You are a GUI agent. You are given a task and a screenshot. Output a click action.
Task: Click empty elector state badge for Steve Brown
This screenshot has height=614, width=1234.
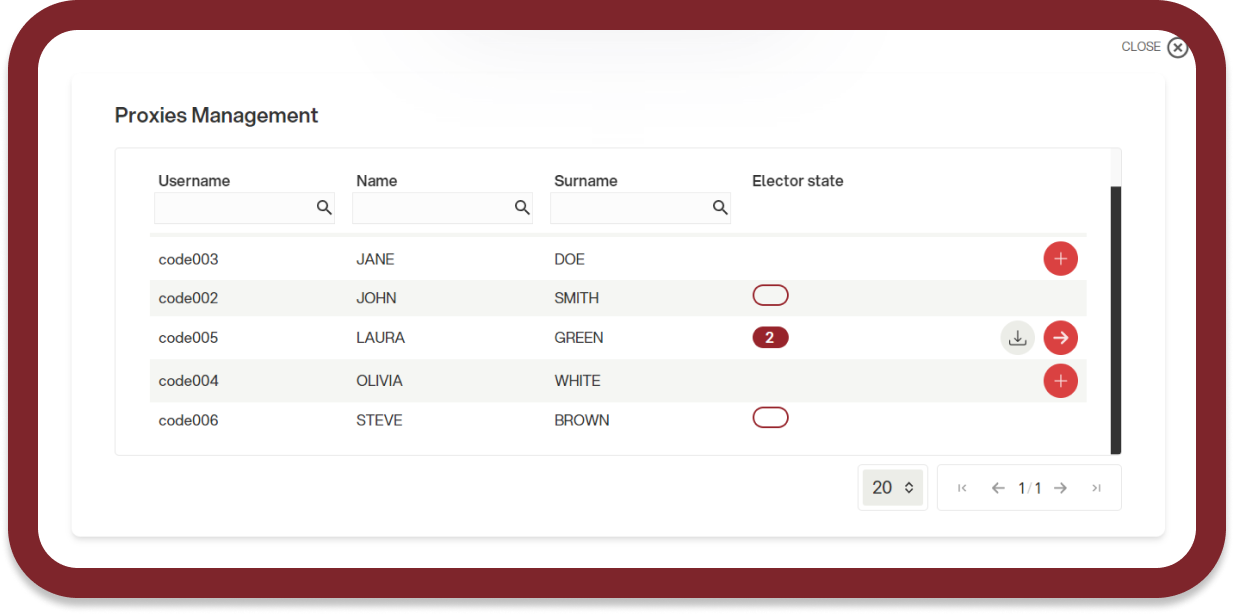pos(770,418)
